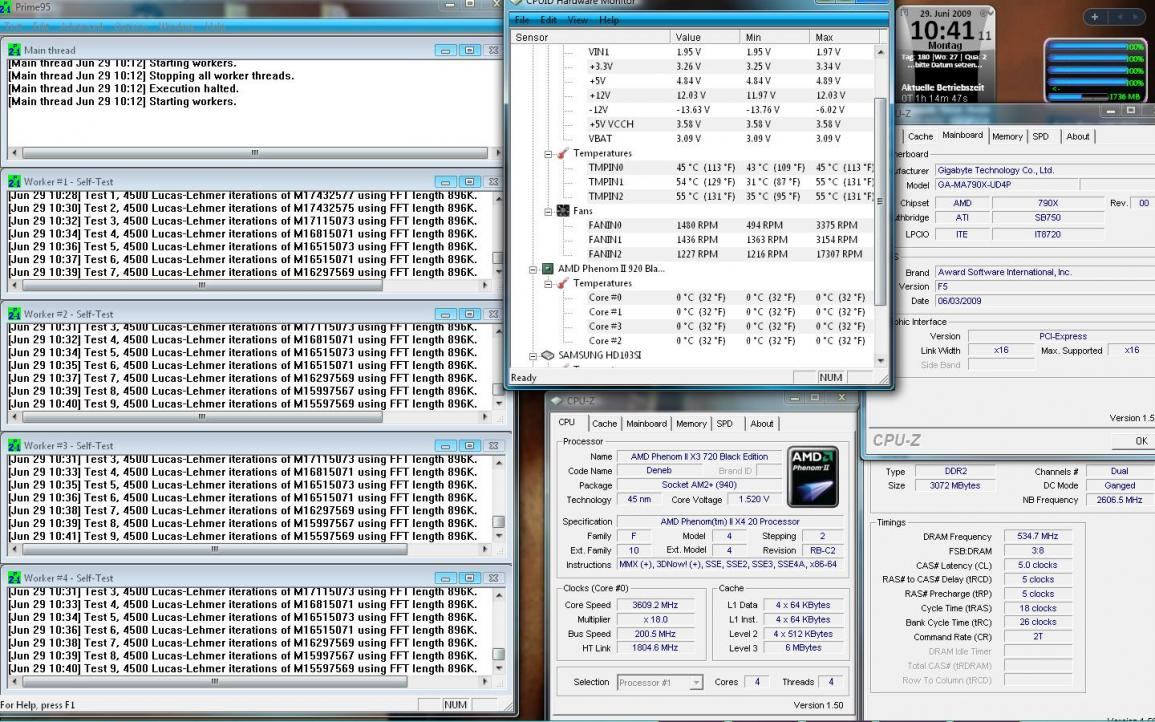Click the Multiplier value x 18.0

coord(654,620)
